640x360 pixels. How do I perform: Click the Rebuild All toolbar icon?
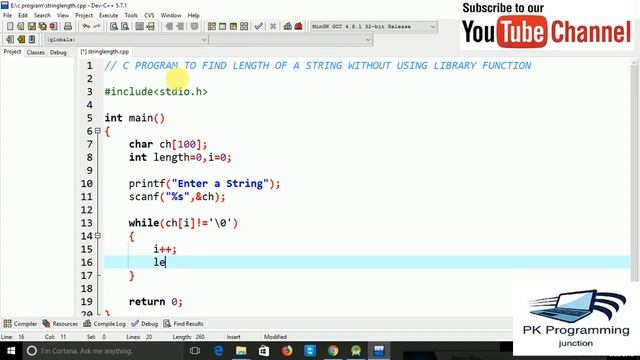(244, 27)
